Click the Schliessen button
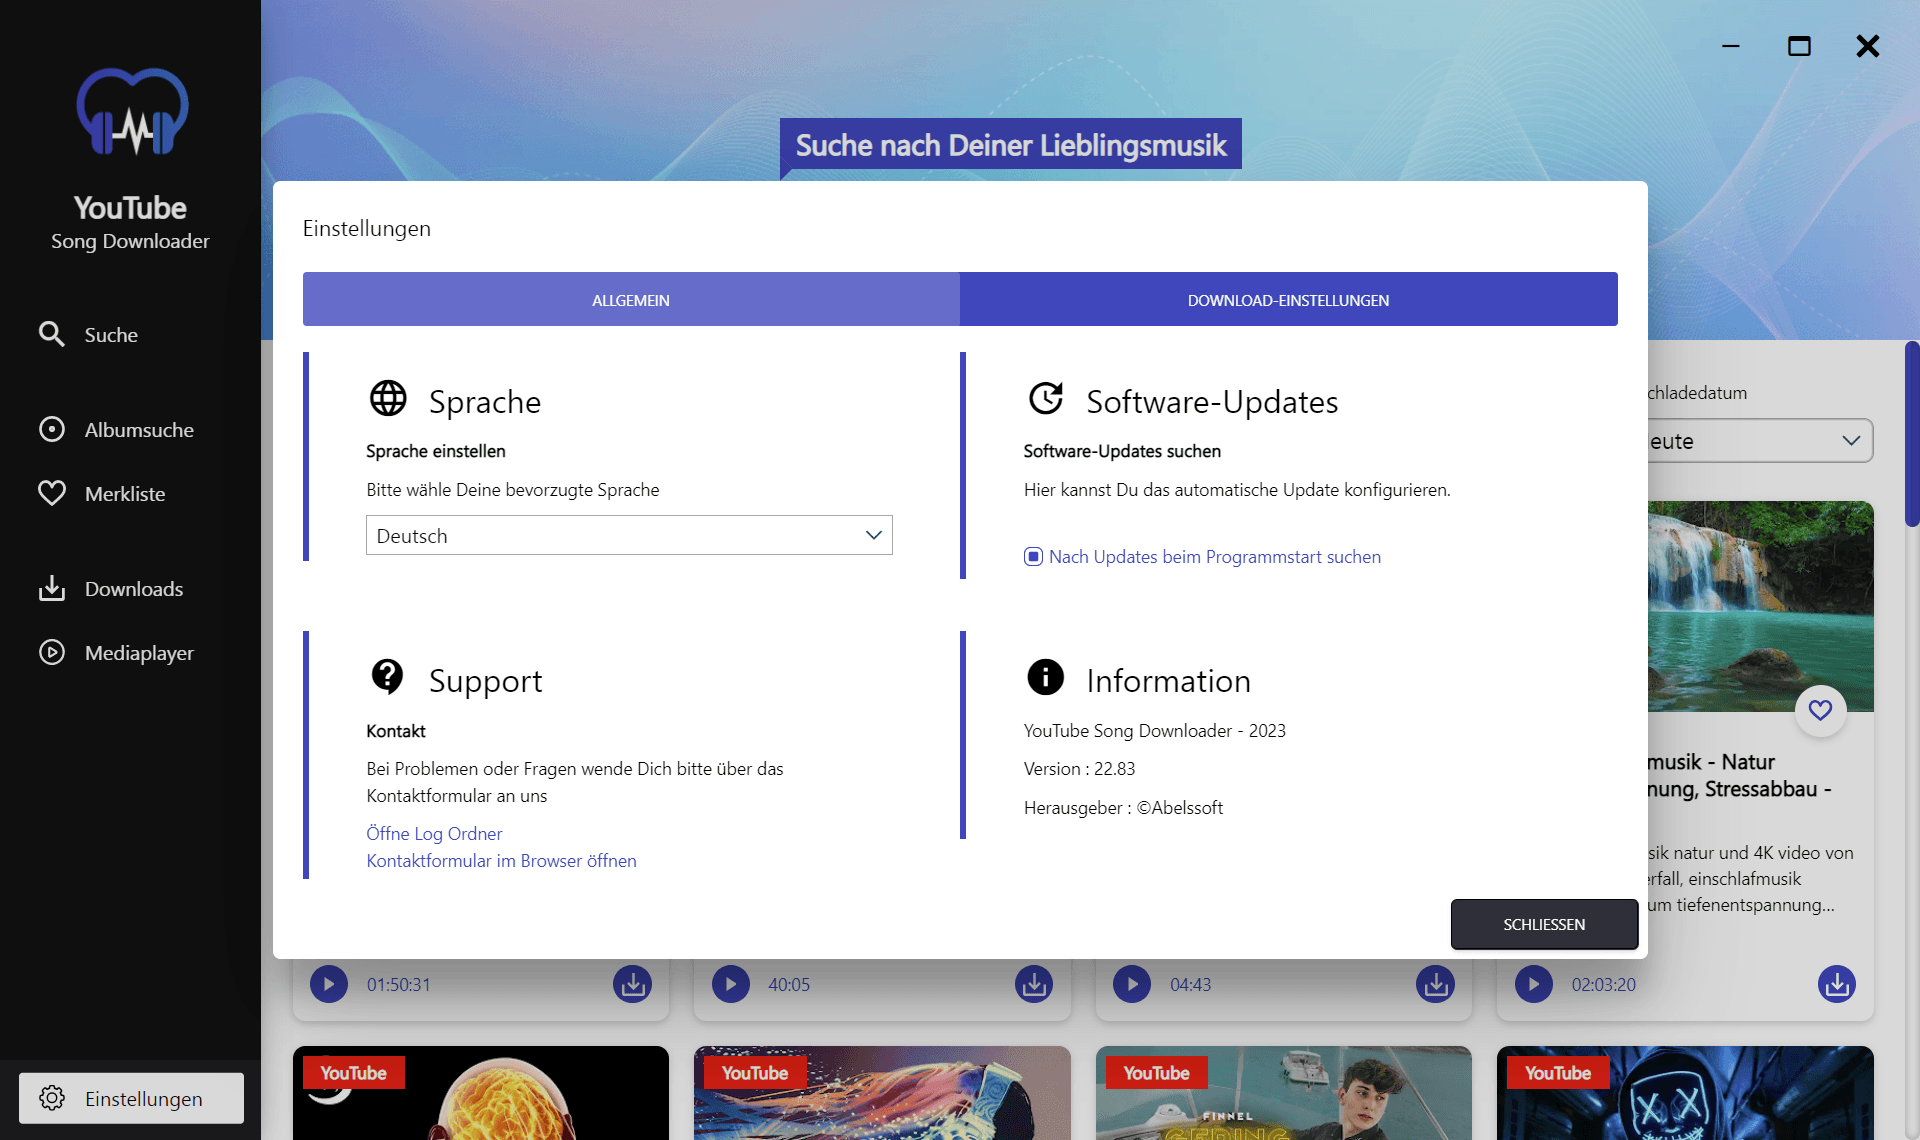The height and width of the screenshot is (1140, 1920). 1544,924
